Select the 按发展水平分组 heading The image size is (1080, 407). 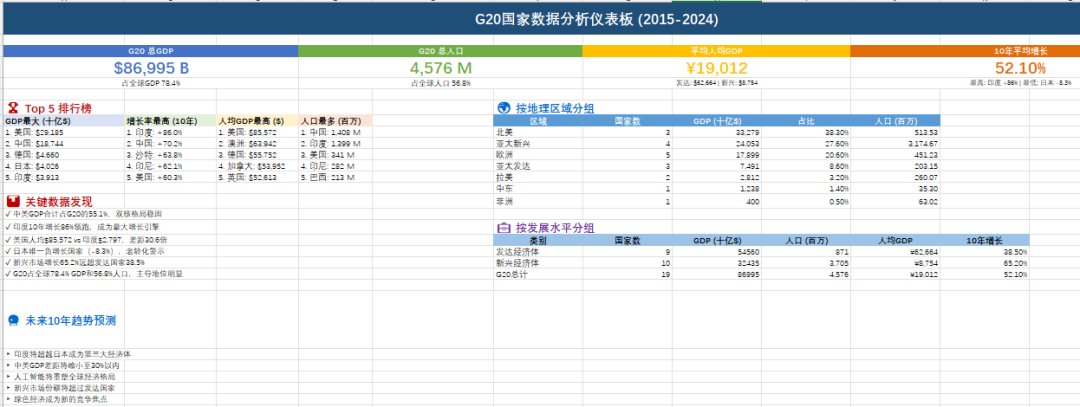(554, 227)
